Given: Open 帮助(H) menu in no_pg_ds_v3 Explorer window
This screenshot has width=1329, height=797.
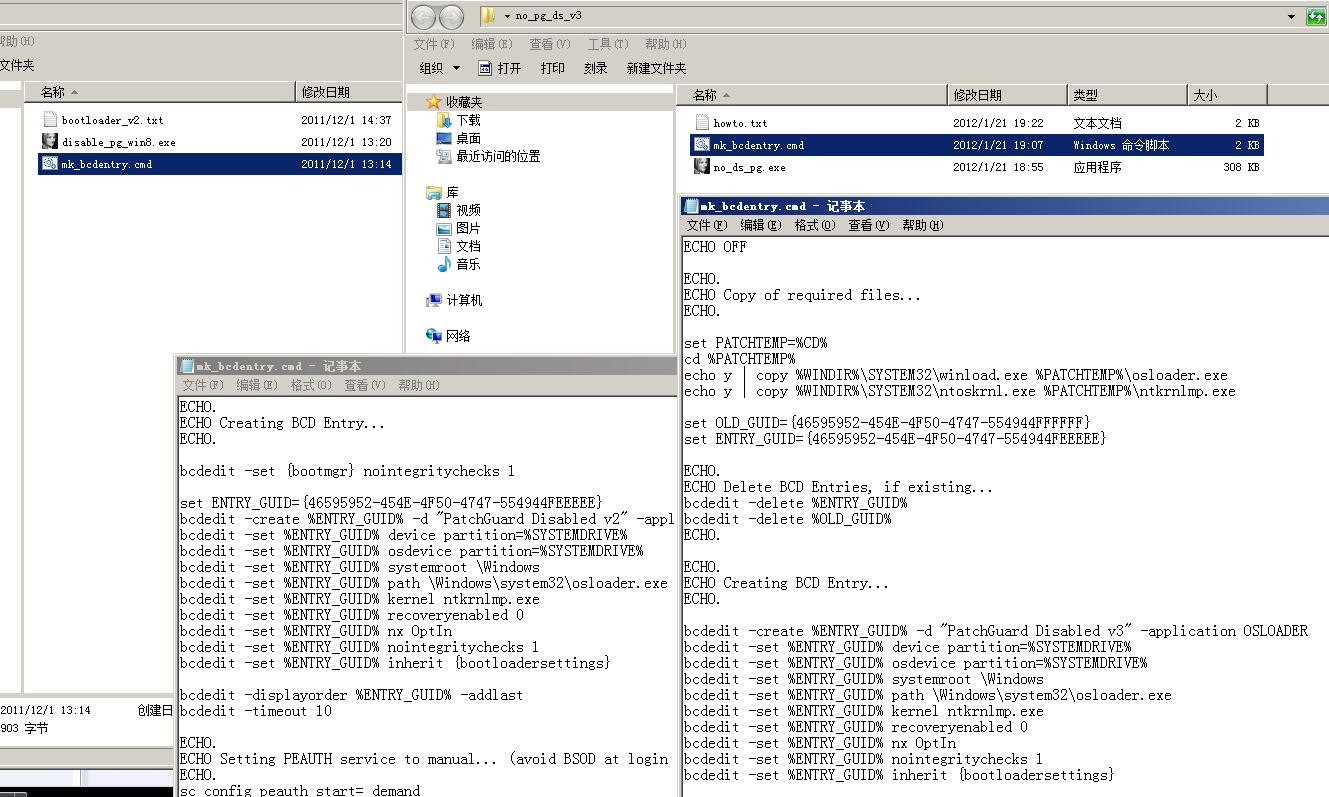Looking at the screenshot, I should 666,44.
